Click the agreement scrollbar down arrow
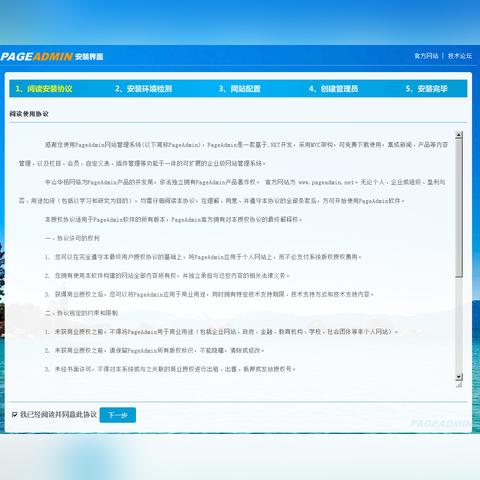Screen dimensions: 480x480 click(459, 377)
